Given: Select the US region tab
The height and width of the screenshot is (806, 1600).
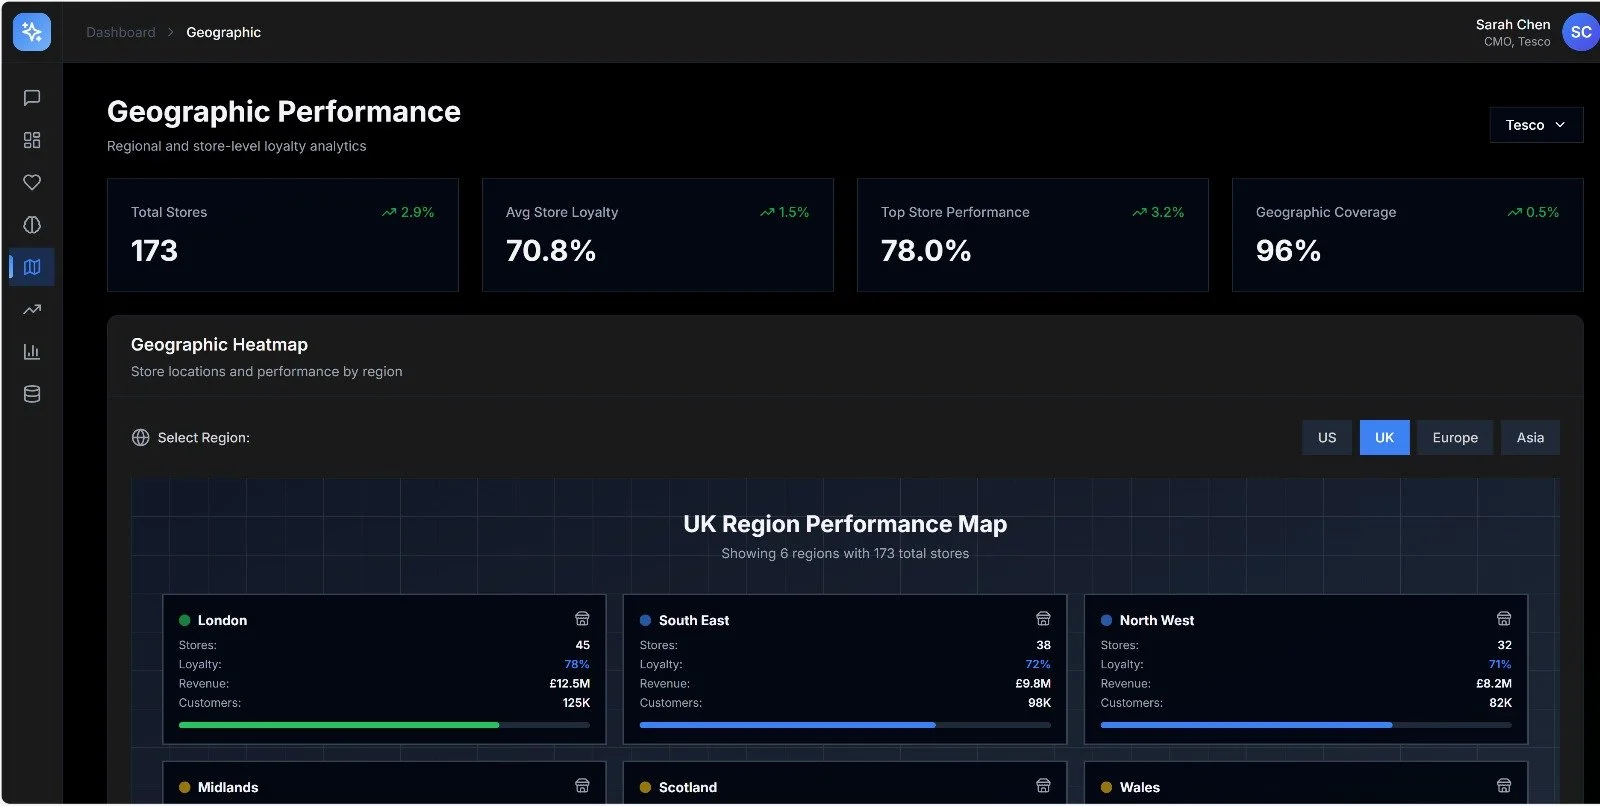Looking at the screenshot, I should coord(1327,438).
